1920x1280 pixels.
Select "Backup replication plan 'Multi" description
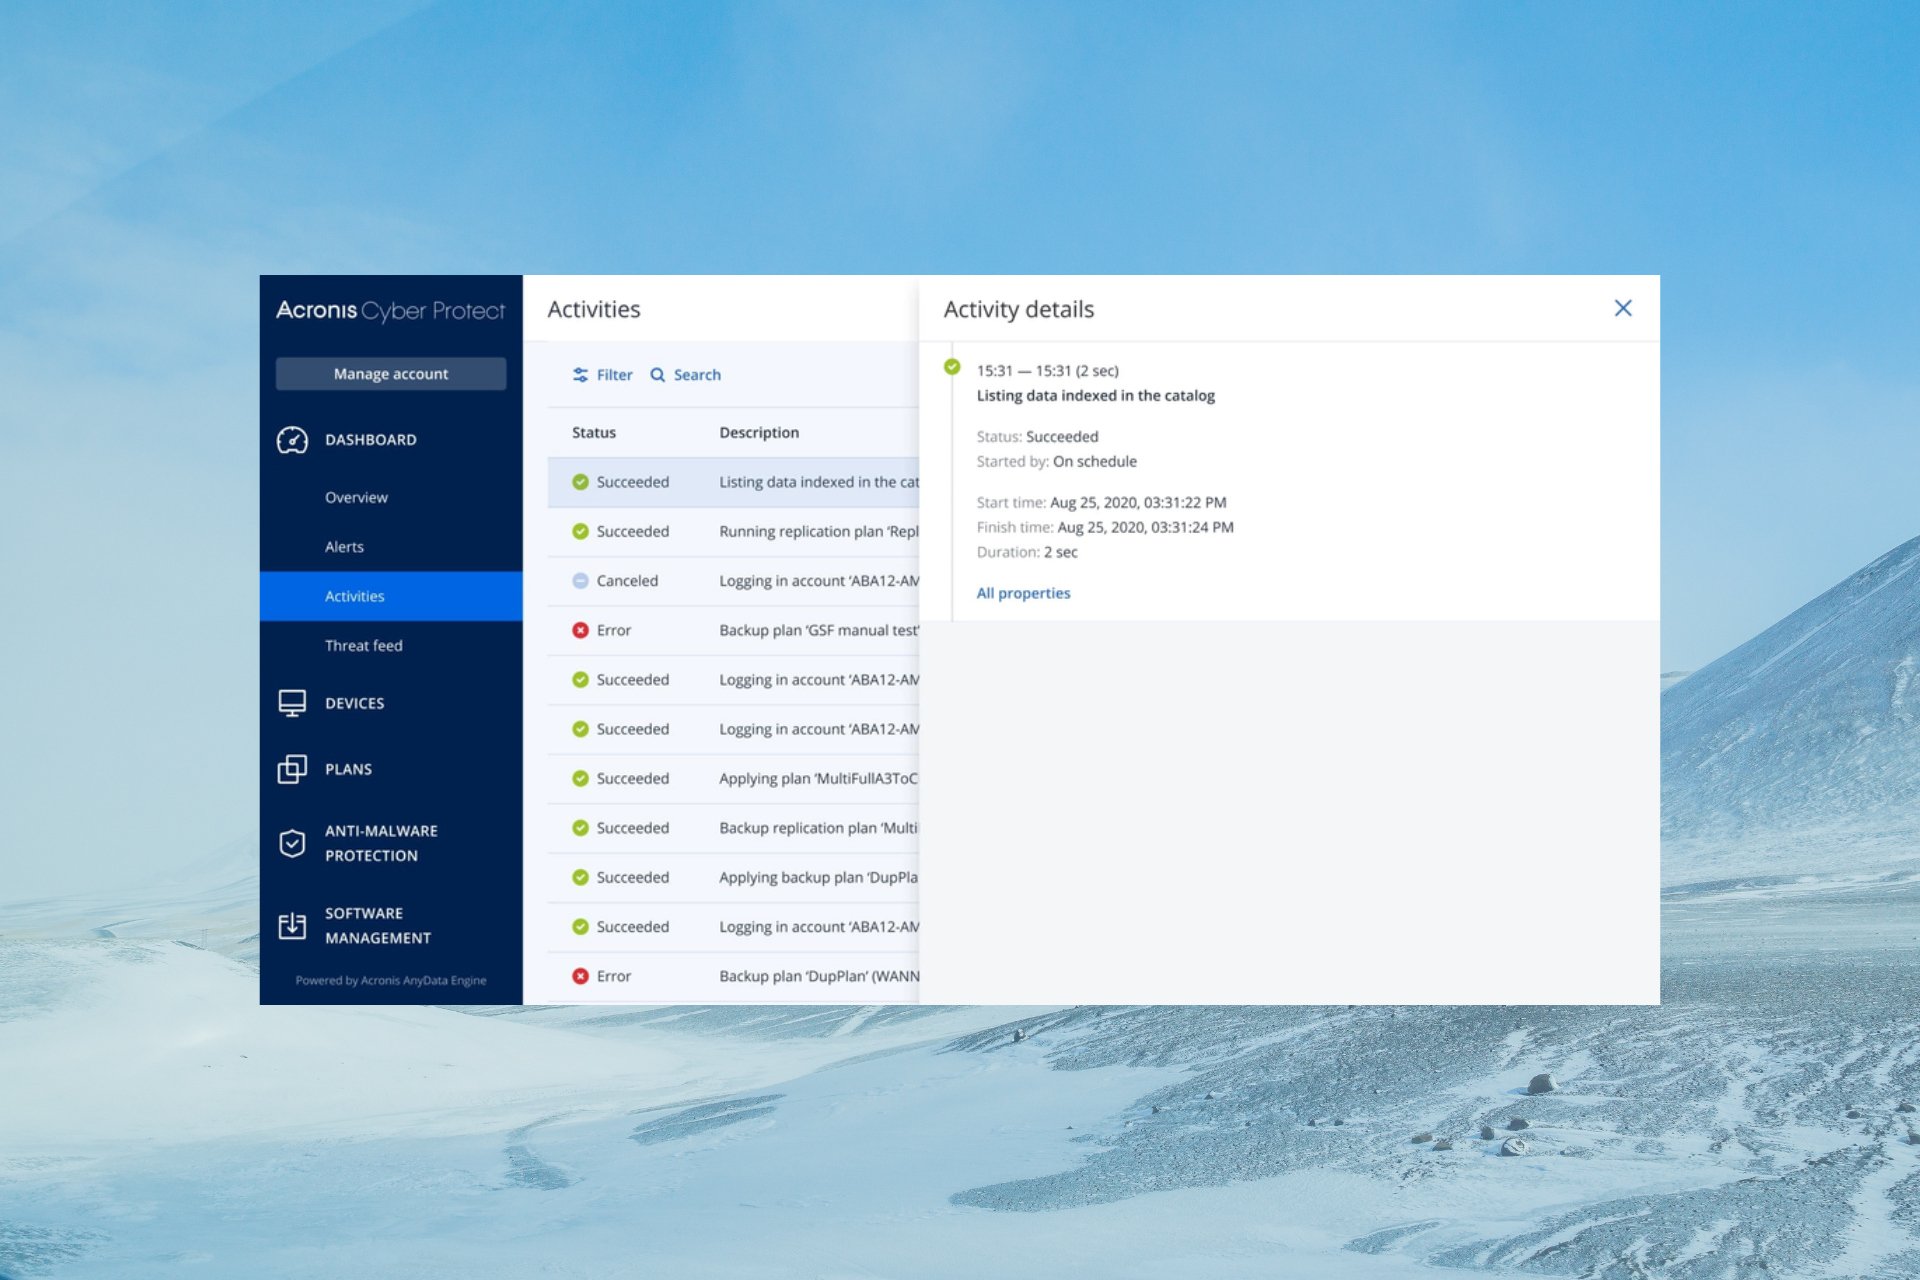click(819, 828)
